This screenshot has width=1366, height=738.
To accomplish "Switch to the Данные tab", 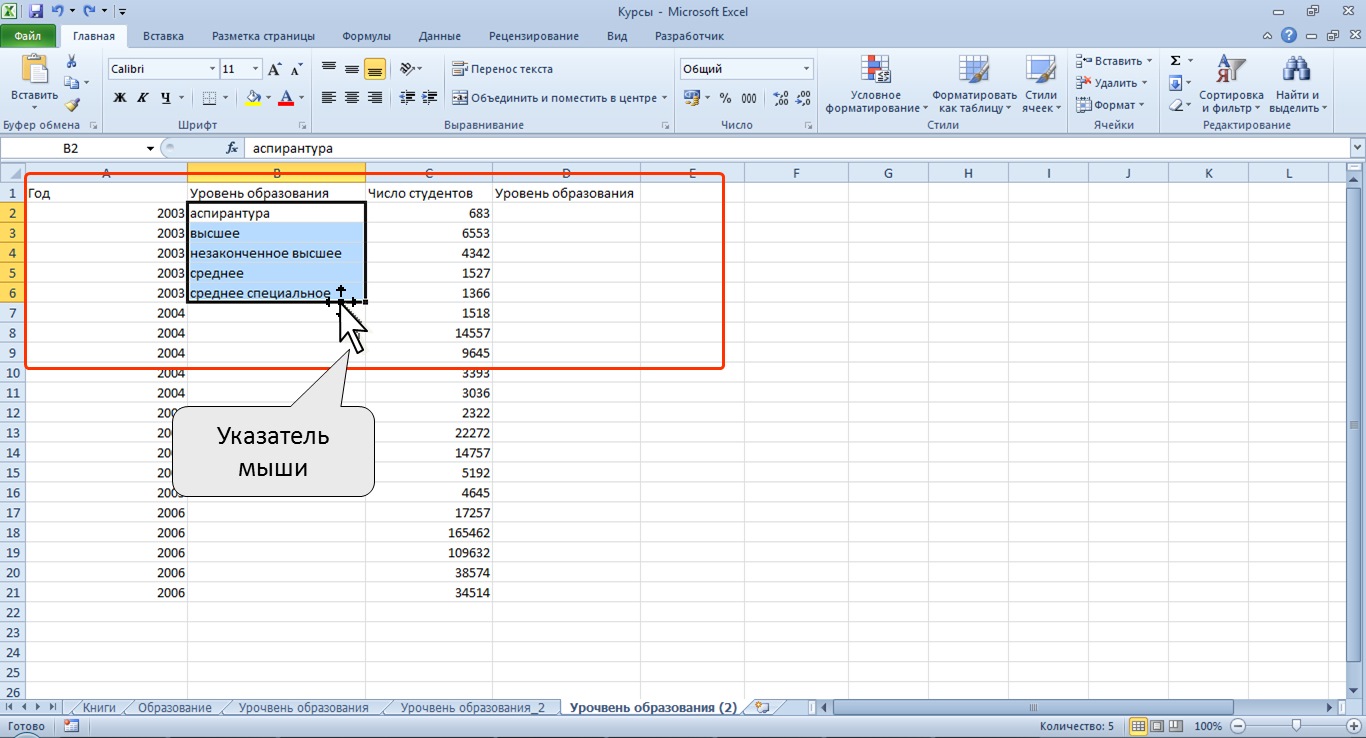I will coord(440,36).
